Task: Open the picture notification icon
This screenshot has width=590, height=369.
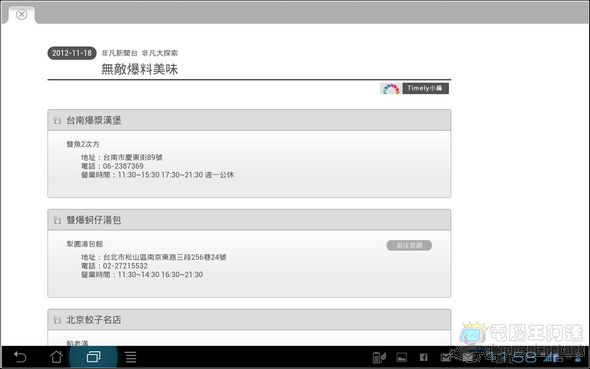Action: point(401,357)
